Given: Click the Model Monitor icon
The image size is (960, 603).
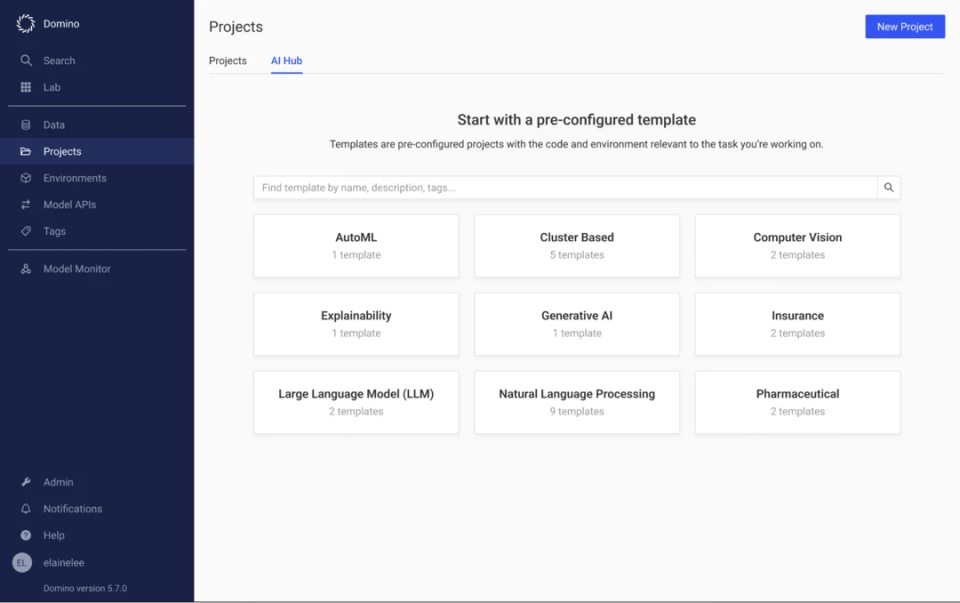Looking at the screenshot, I should [x=26, y=269].
